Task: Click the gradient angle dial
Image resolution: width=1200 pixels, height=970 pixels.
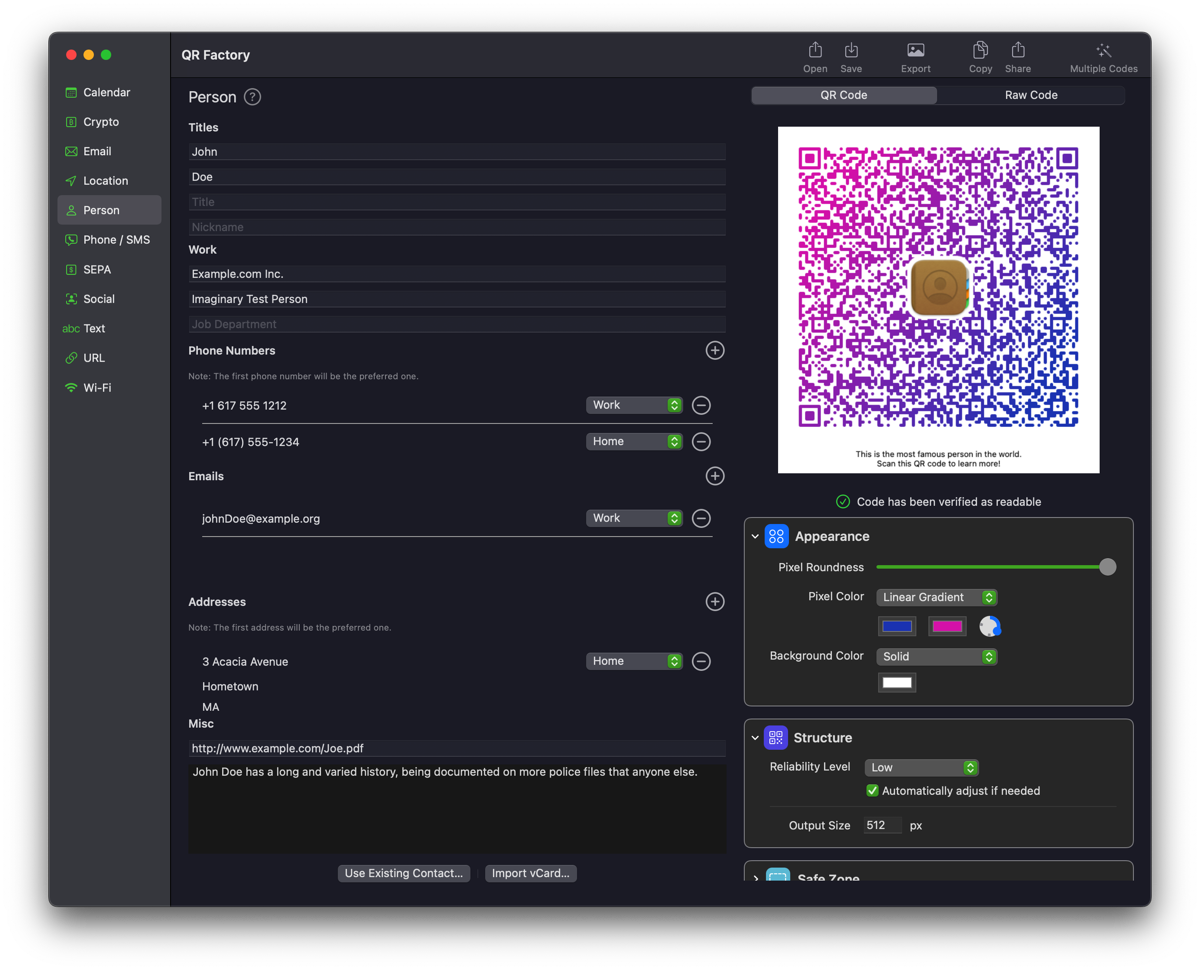Action: point(990,626)
